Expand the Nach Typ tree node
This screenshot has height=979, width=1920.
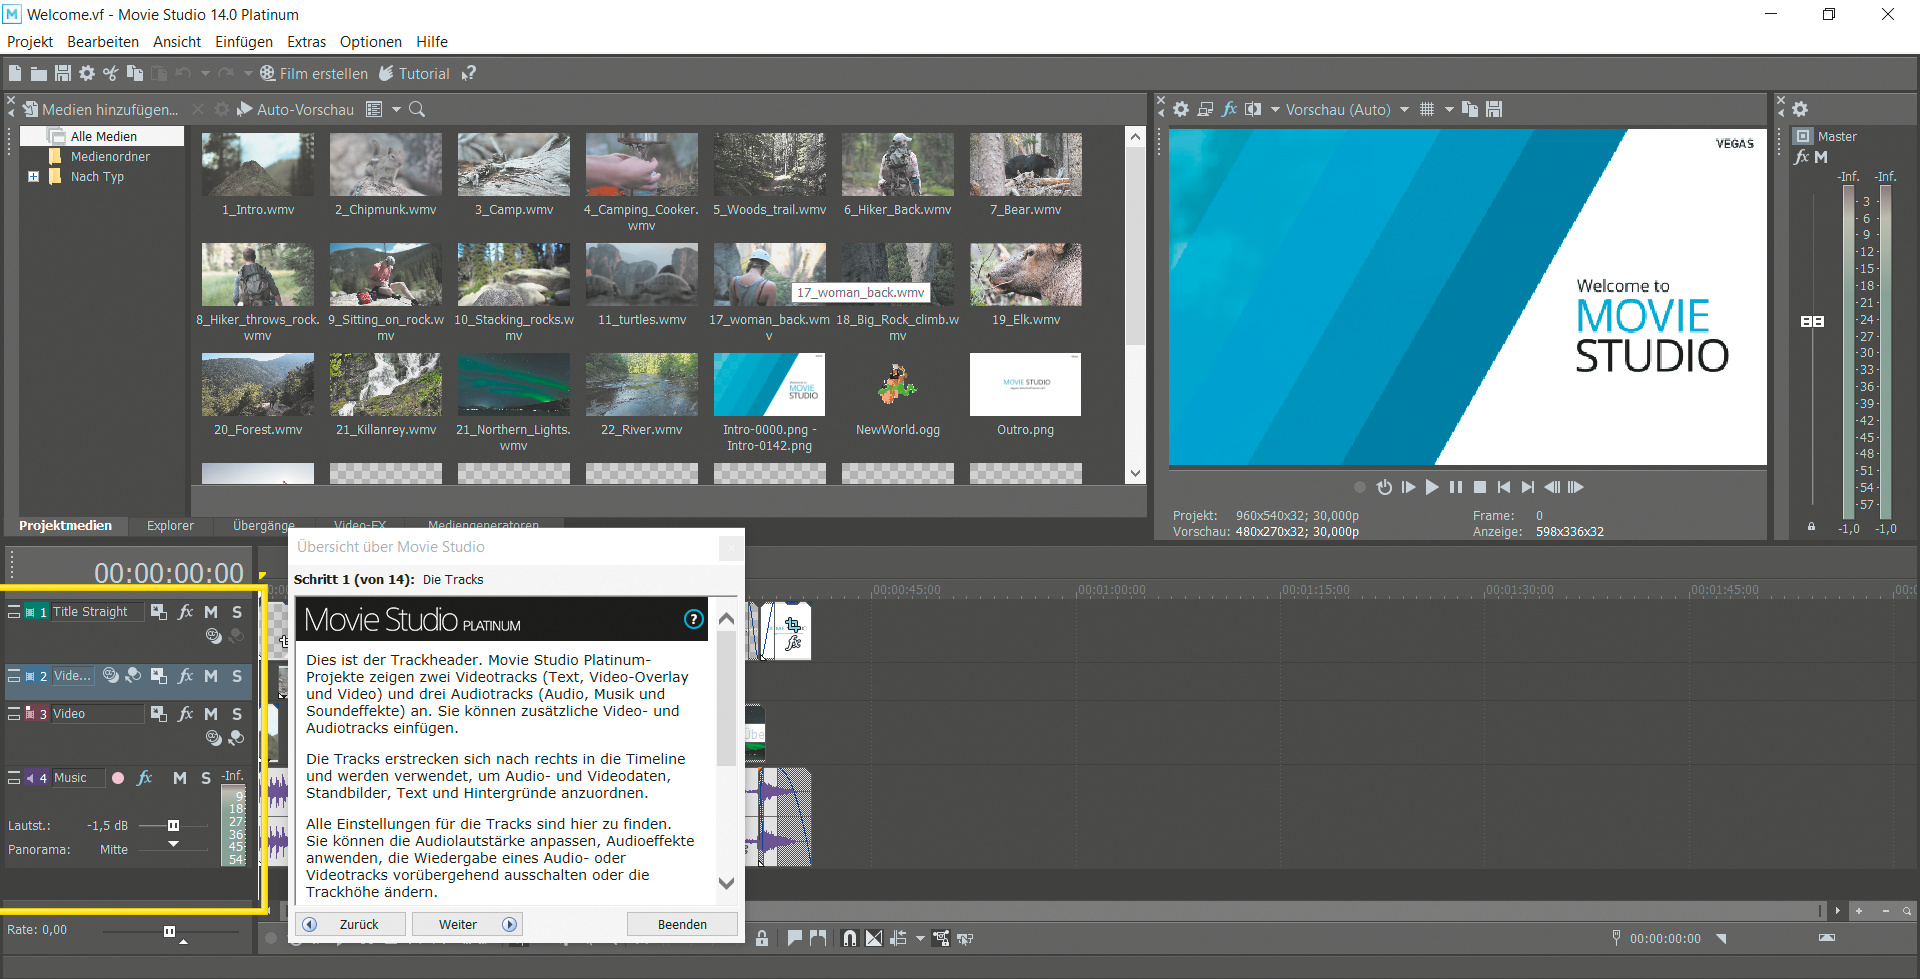click(x=33, y=177)
